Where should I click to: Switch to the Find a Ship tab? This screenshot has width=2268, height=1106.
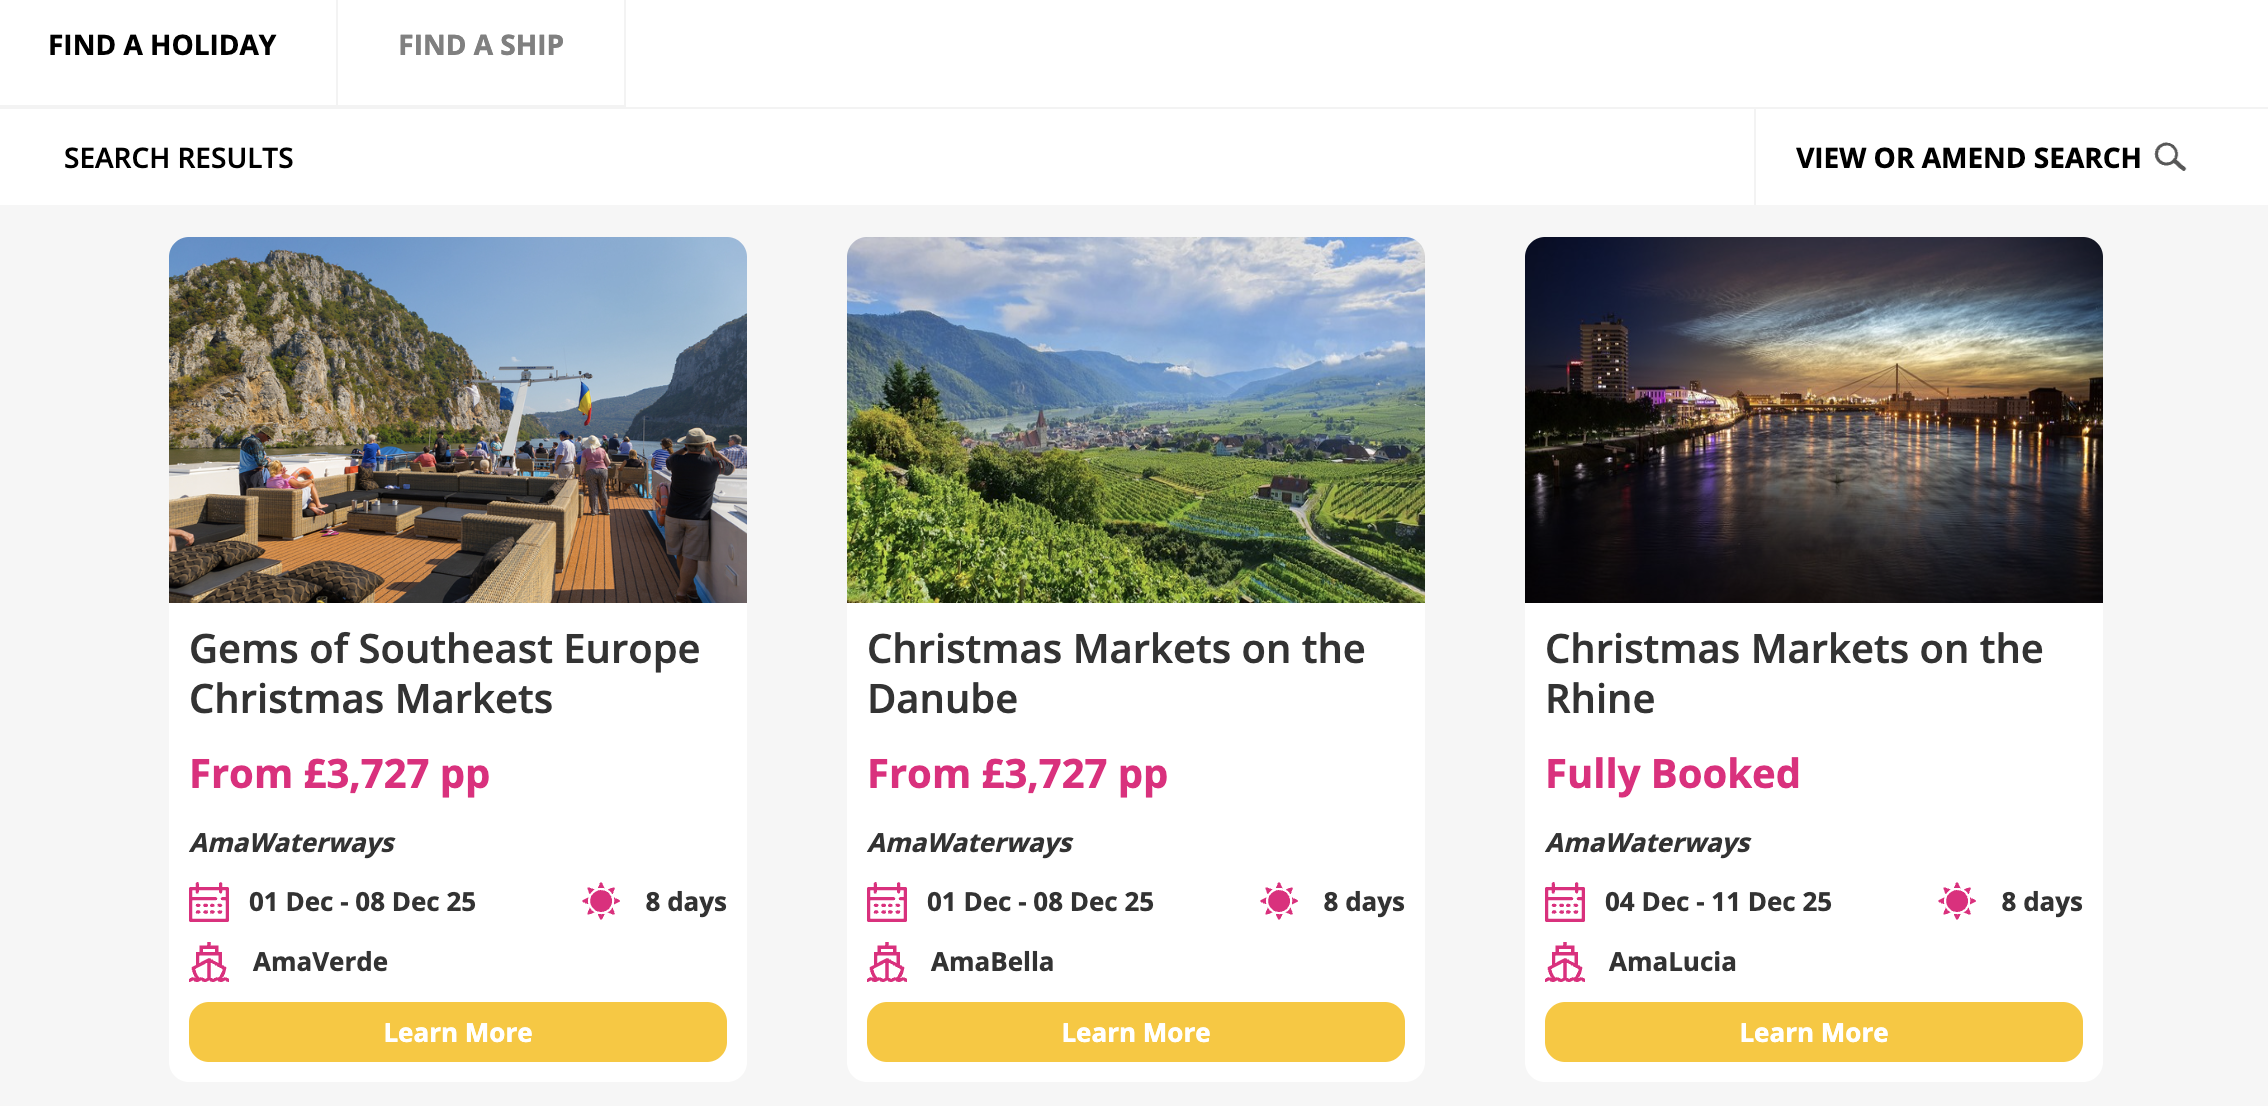click(481, 46)
